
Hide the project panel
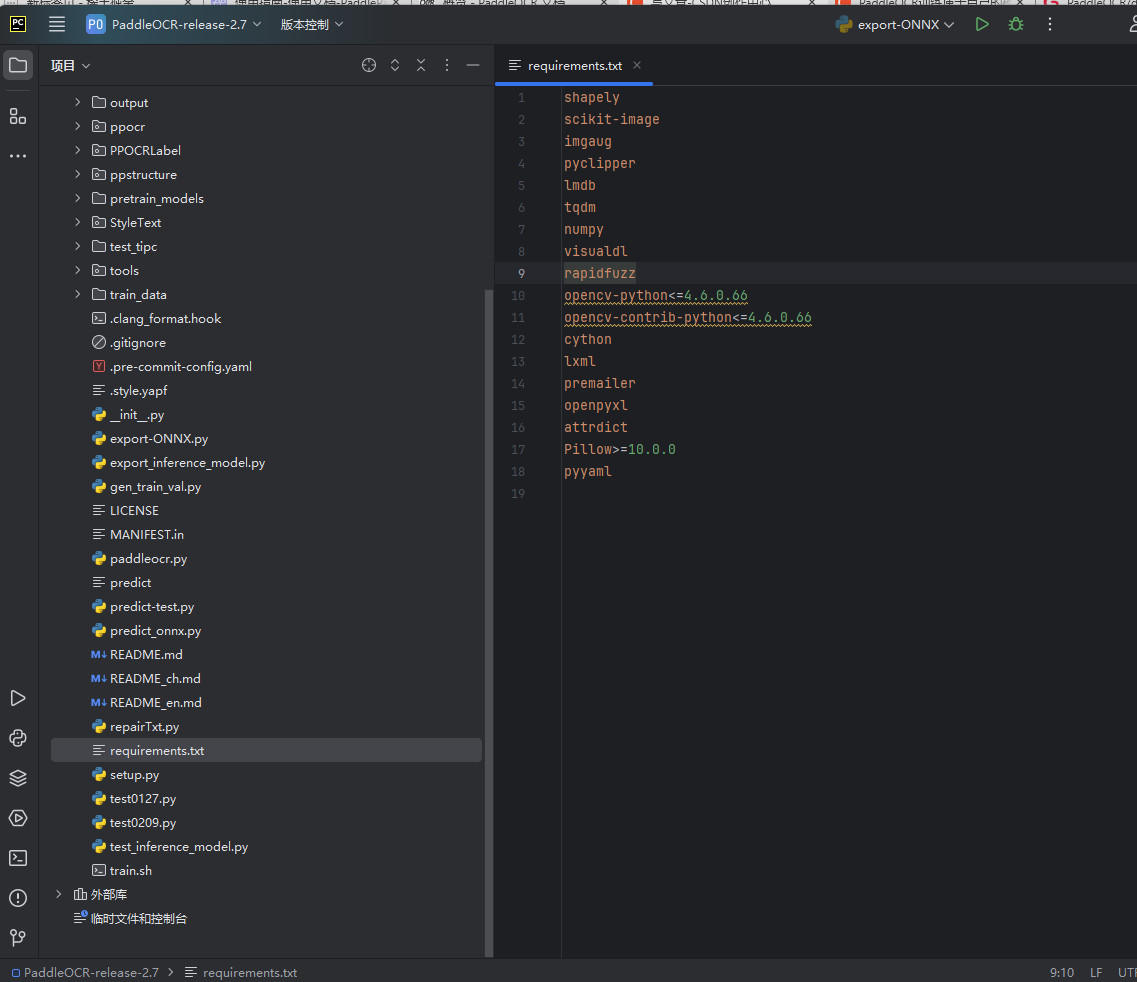point(473,65)
